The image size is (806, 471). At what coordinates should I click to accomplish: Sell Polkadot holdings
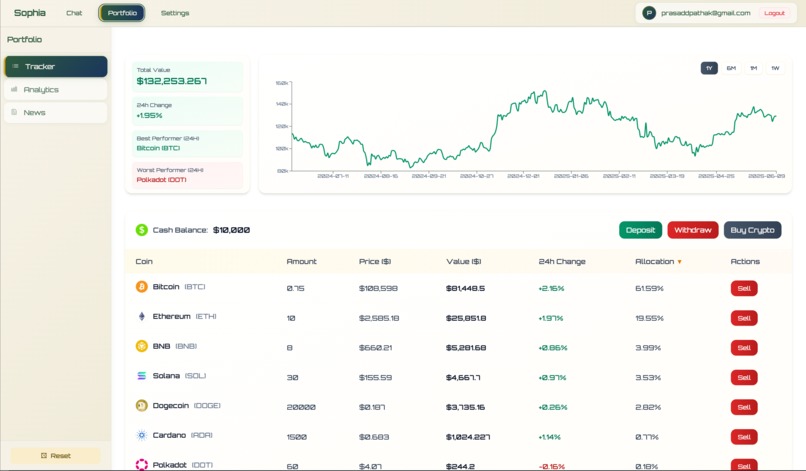[x=744, y=465]
